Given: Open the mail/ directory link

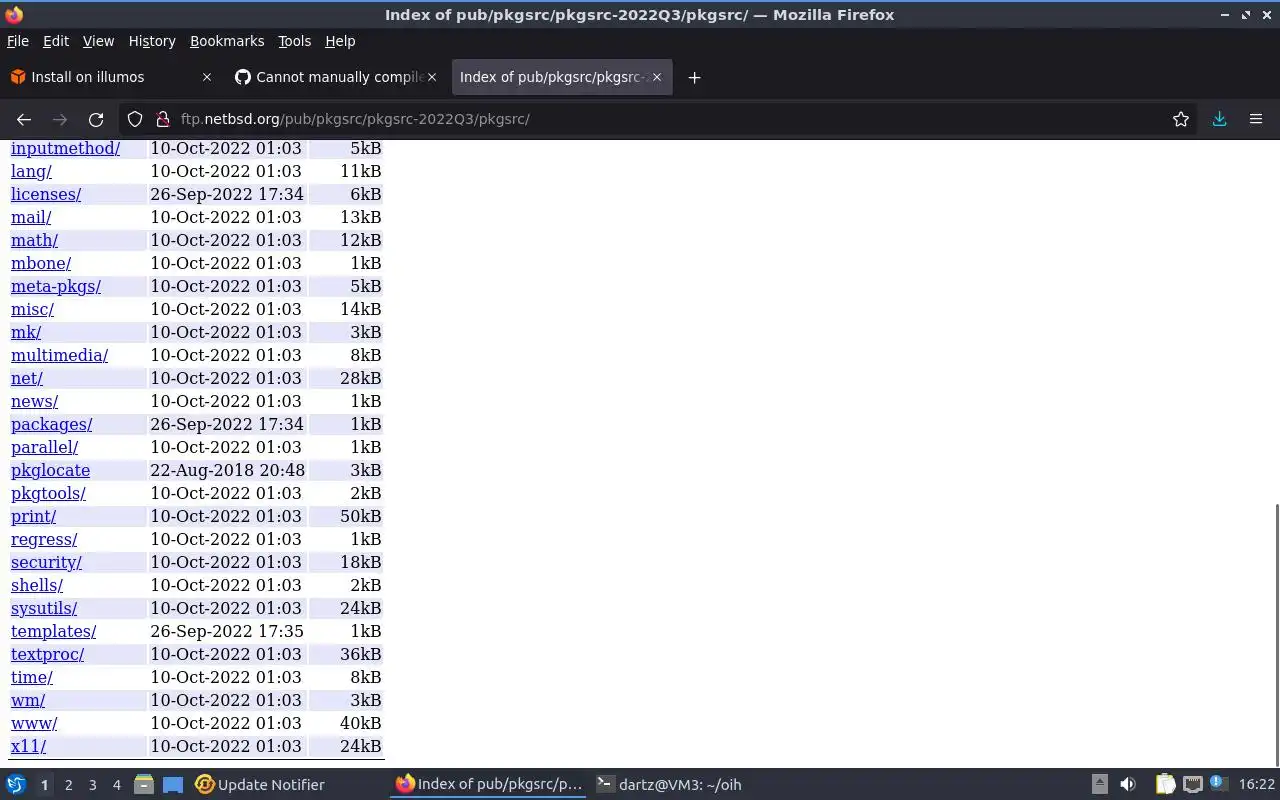Looking at the screenshot, I should (x=31, y=217).
